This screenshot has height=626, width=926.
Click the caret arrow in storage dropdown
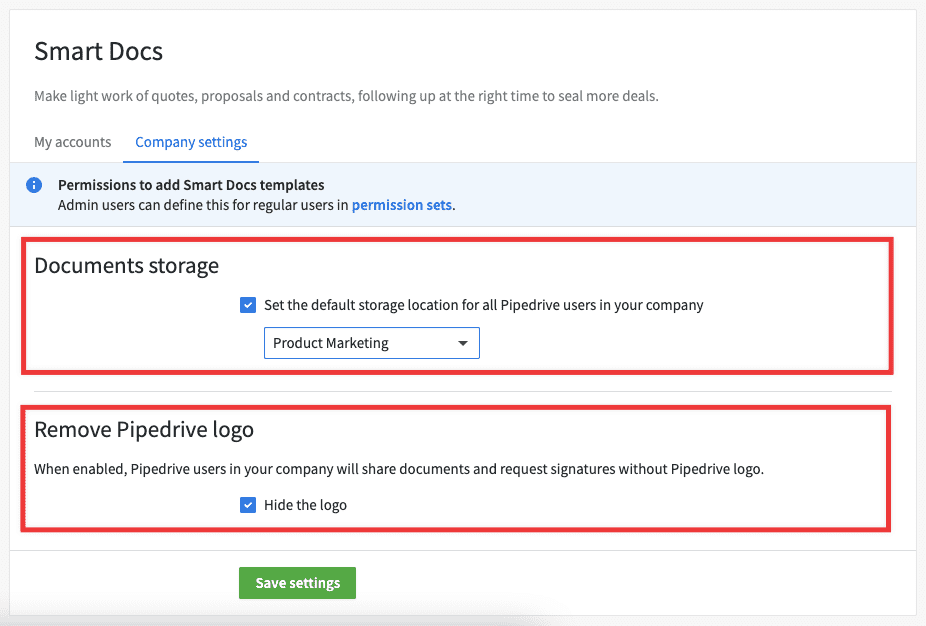[x=463, y=343]
